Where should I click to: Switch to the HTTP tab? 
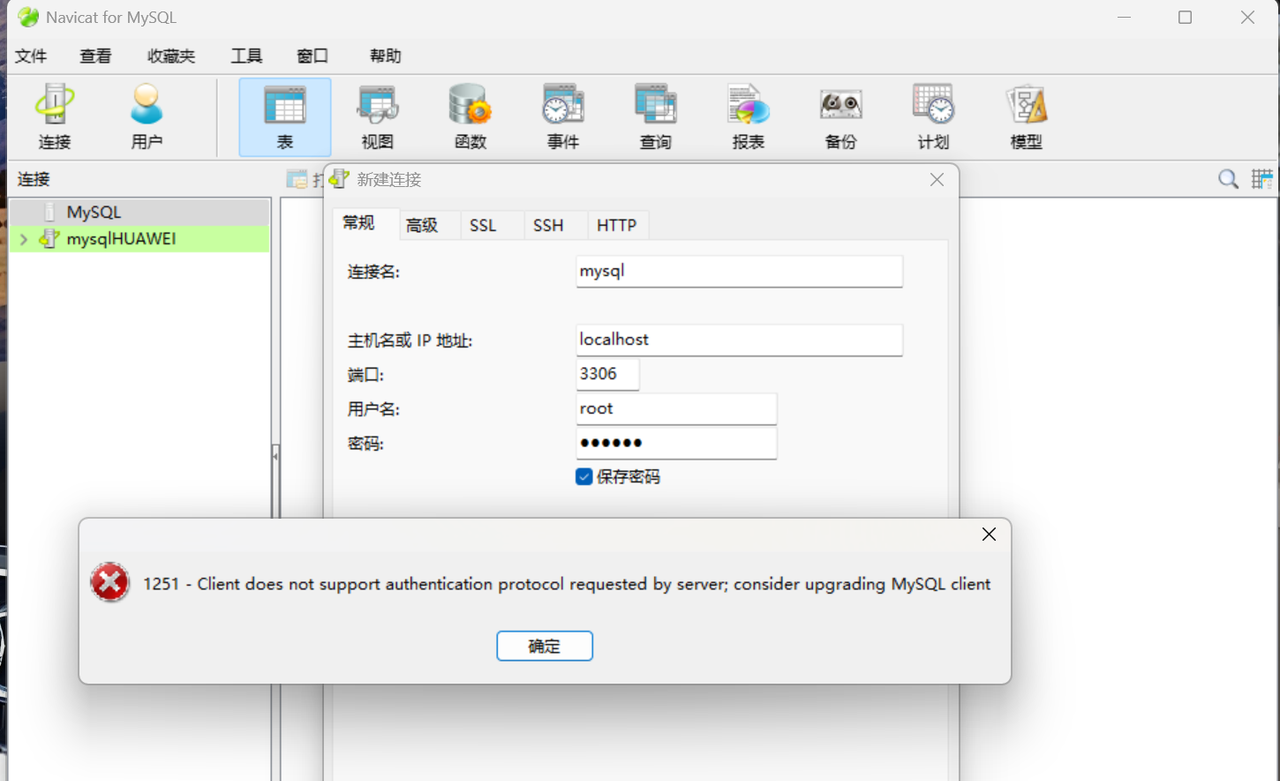pyautogui.click(x=617, y=226)
